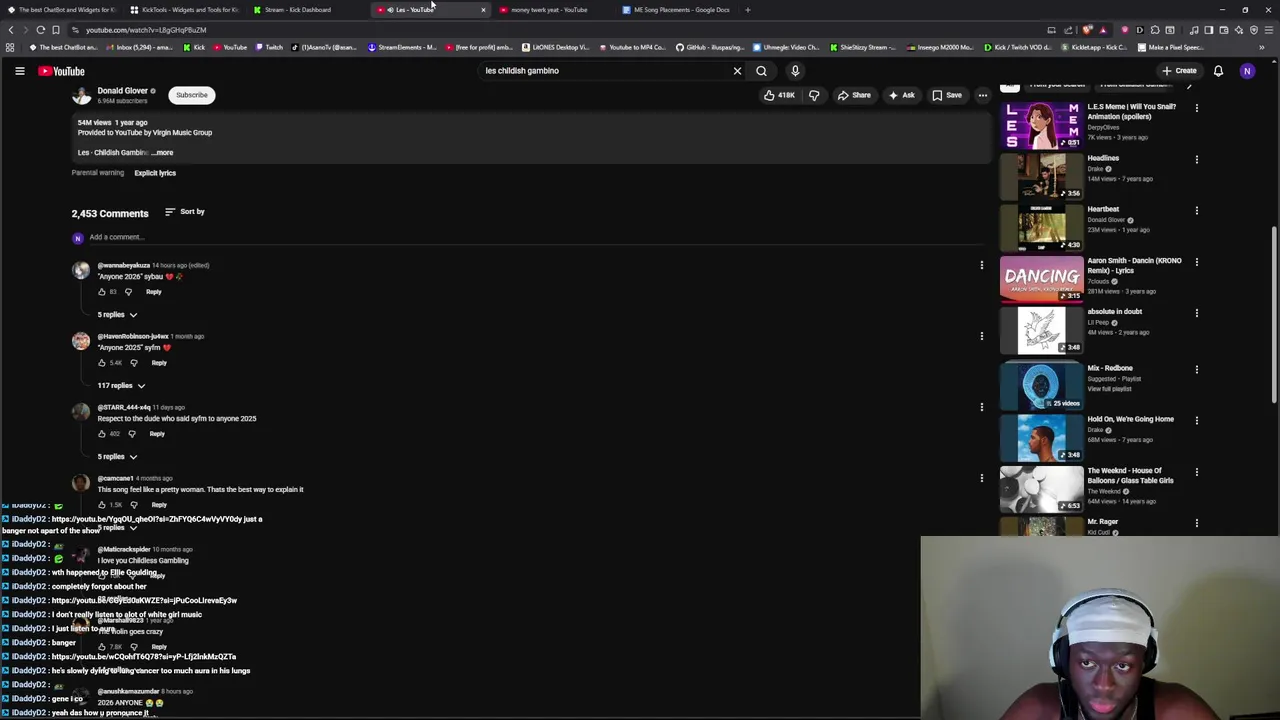
Task: Open Dancin KRONO Remix video thumbnail
Action: pos(1041,278)
